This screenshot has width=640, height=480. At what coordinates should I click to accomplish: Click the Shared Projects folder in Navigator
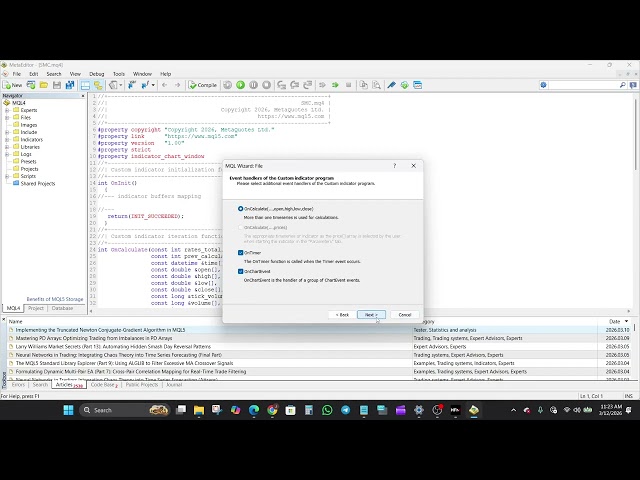(x=34, y=184)
